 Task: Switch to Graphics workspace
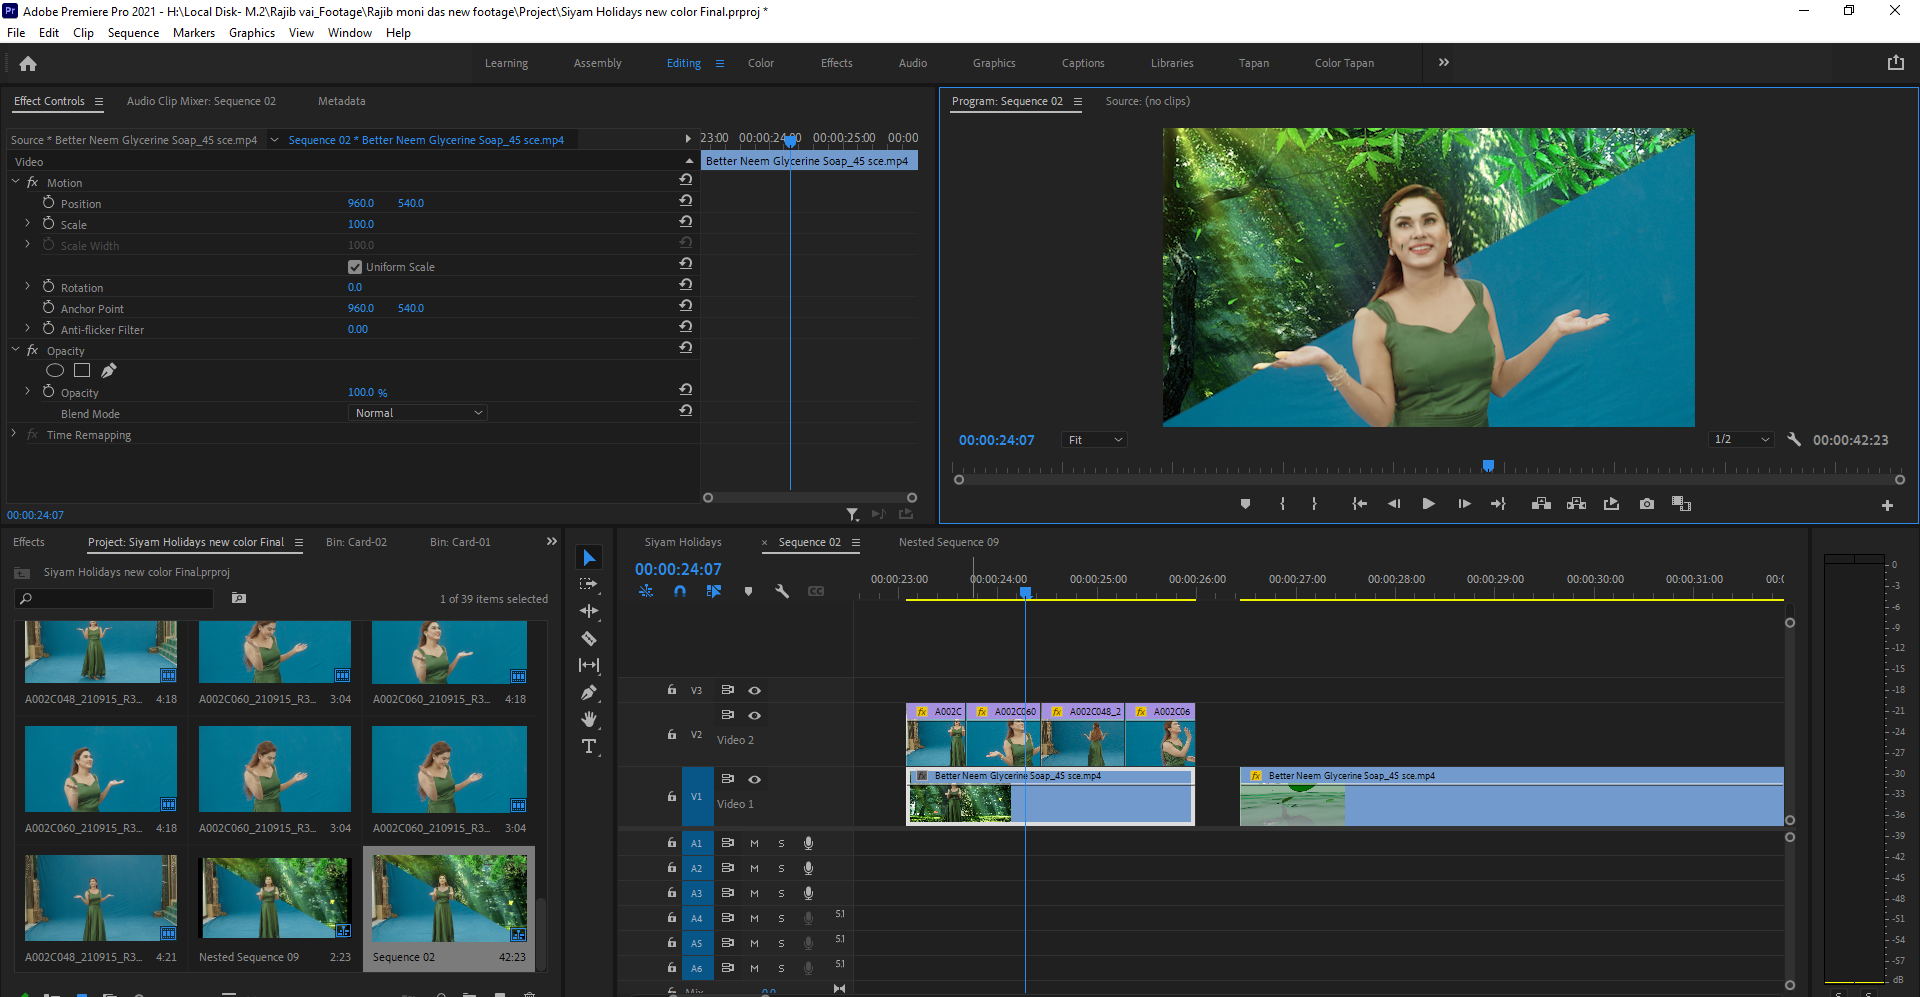click(x=994, y=63)
